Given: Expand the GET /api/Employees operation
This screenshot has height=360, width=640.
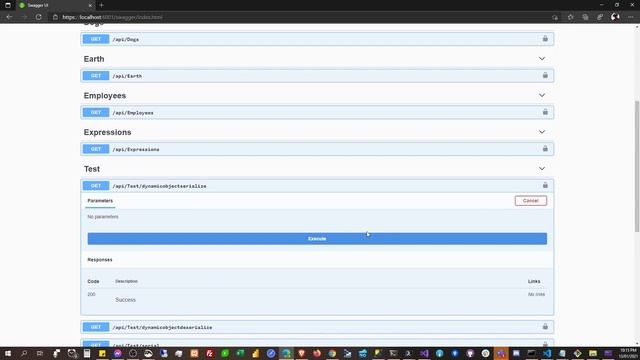Looking at the screenshot, I should click(317, 112).
